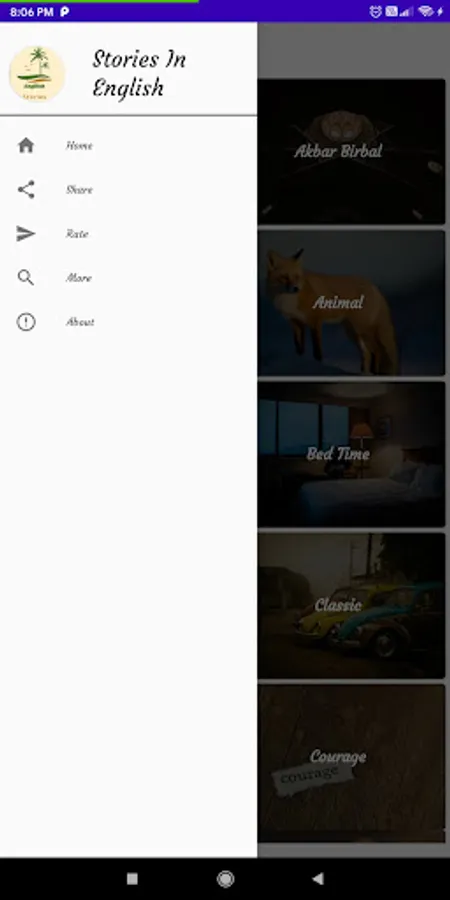Open the Bed Time story category
Image resolution: width=450 pixels, height=900 pixels.
[351, 455]
